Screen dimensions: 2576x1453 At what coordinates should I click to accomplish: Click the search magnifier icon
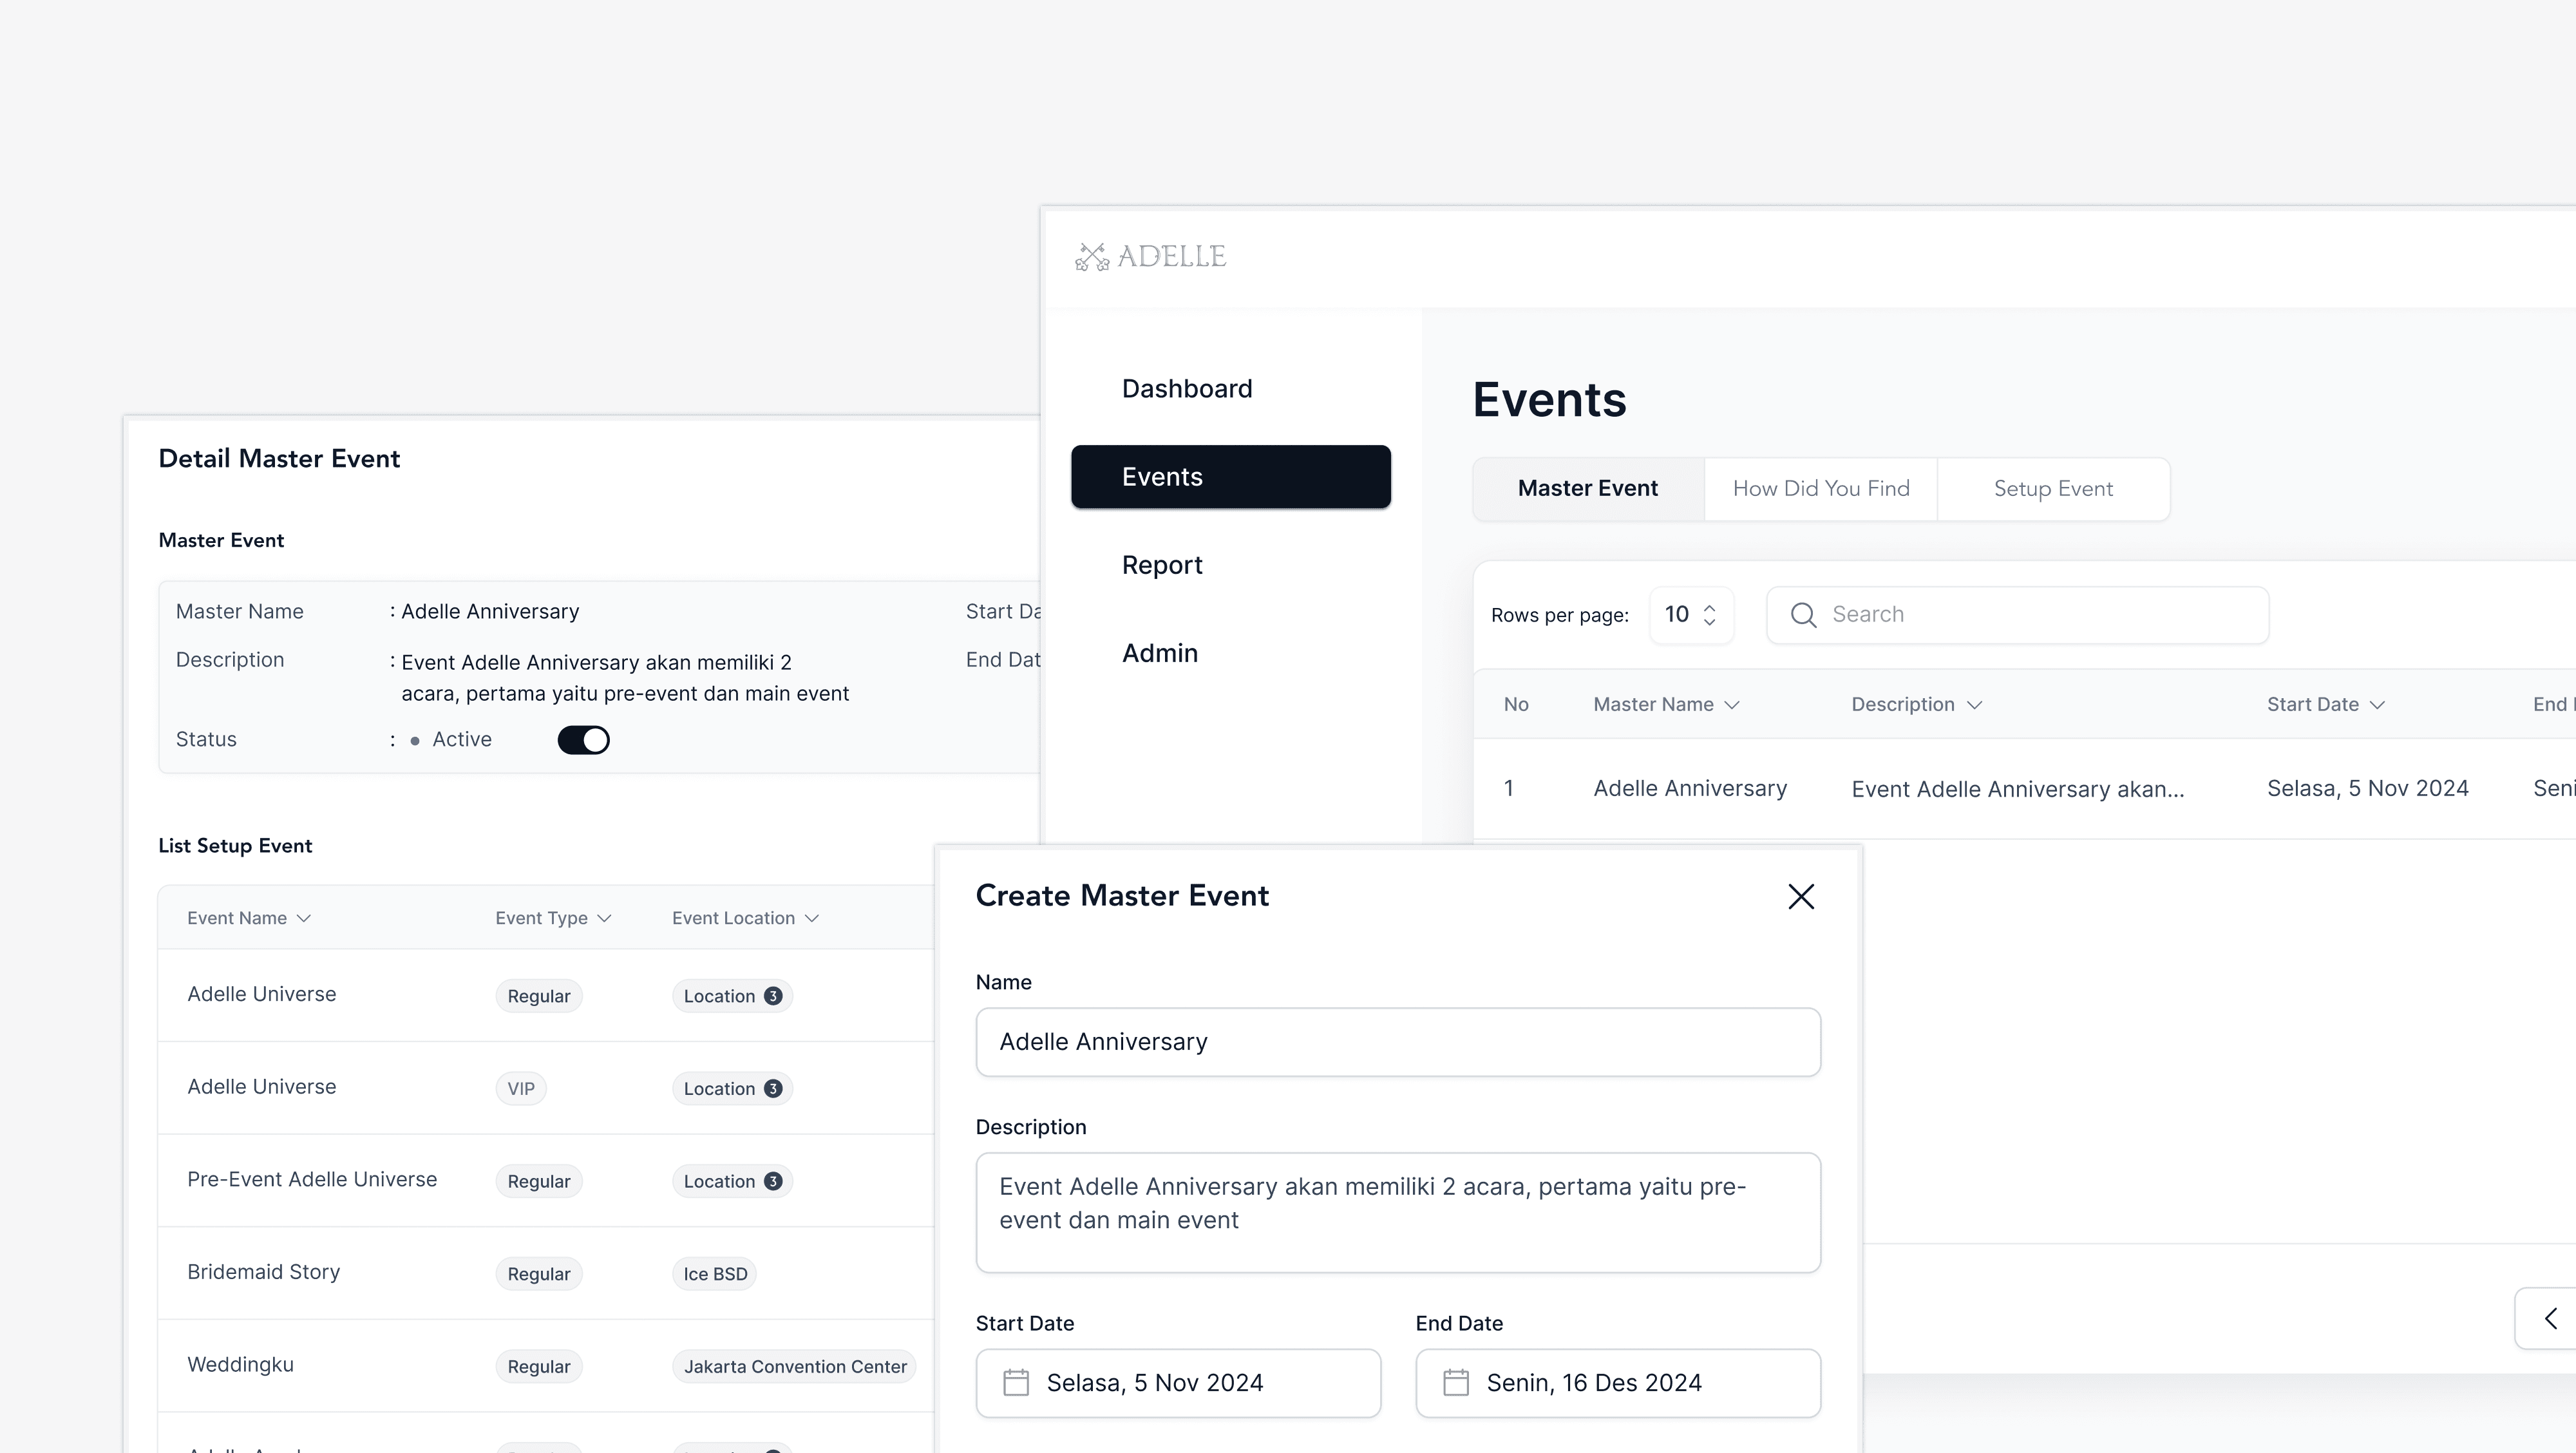point(1803,615)
